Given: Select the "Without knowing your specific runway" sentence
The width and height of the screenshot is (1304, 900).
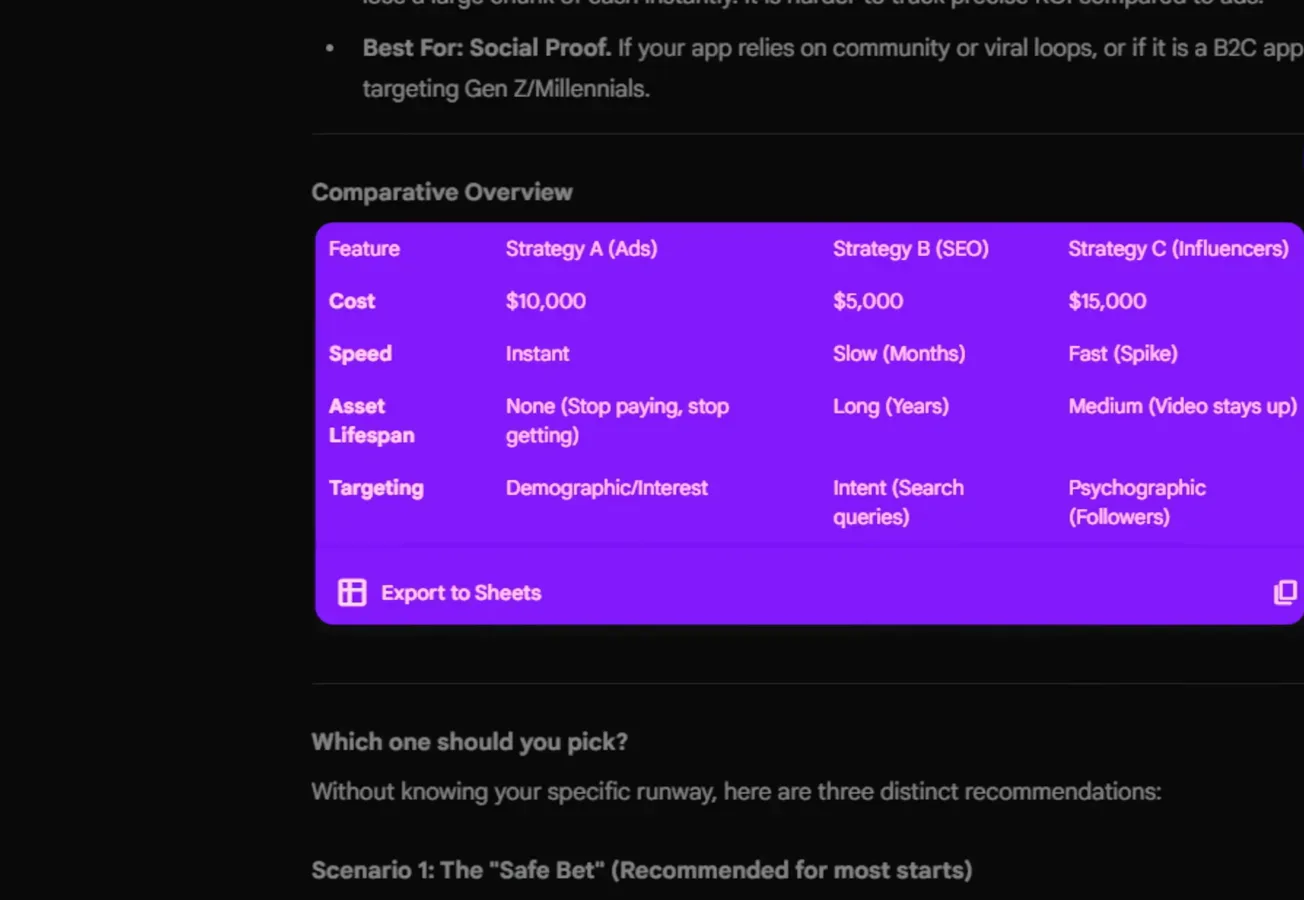Looking at the screenshot, I should tap(736, 792).
